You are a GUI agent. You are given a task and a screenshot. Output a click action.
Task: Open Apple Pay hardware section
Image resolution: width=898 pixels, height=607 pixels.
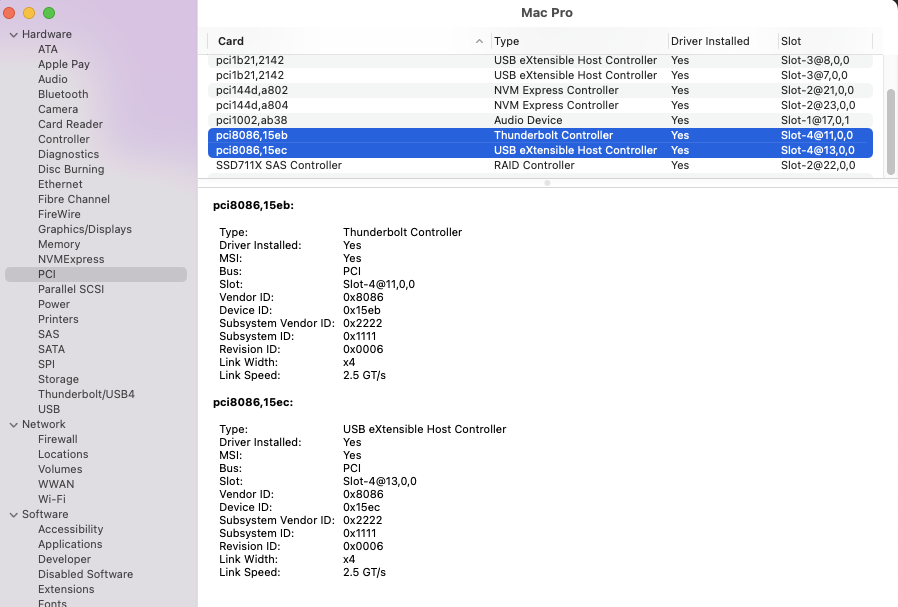click(x=64, y=64)
